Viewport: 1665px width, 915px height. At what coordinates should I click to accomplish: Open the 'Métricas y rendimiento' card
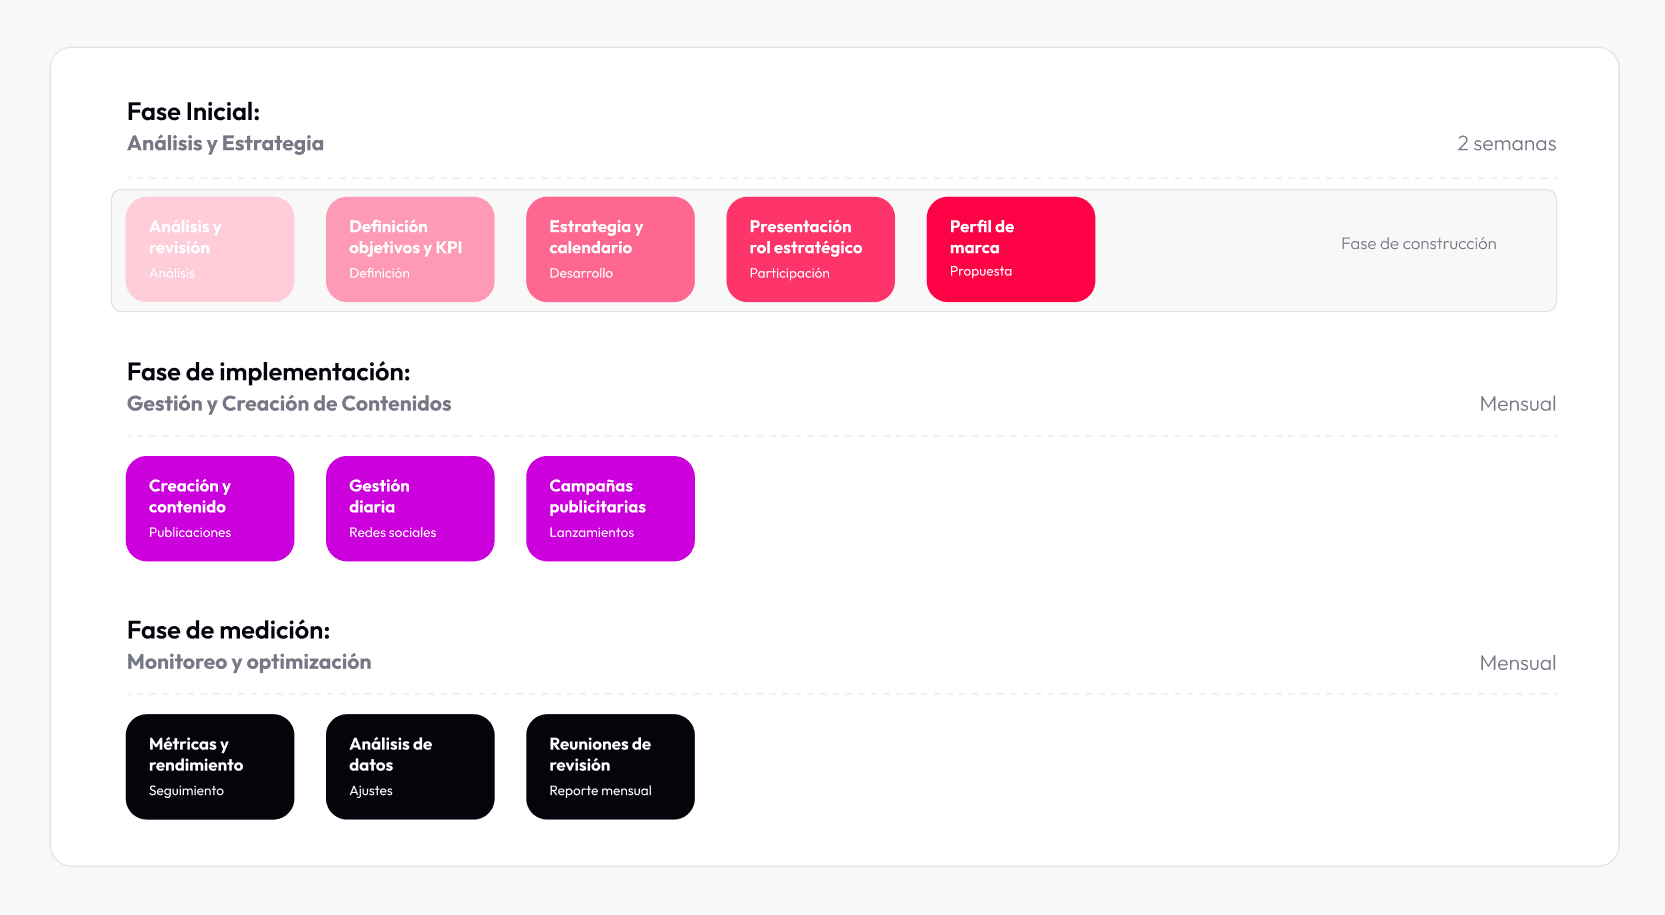[210, 766]
